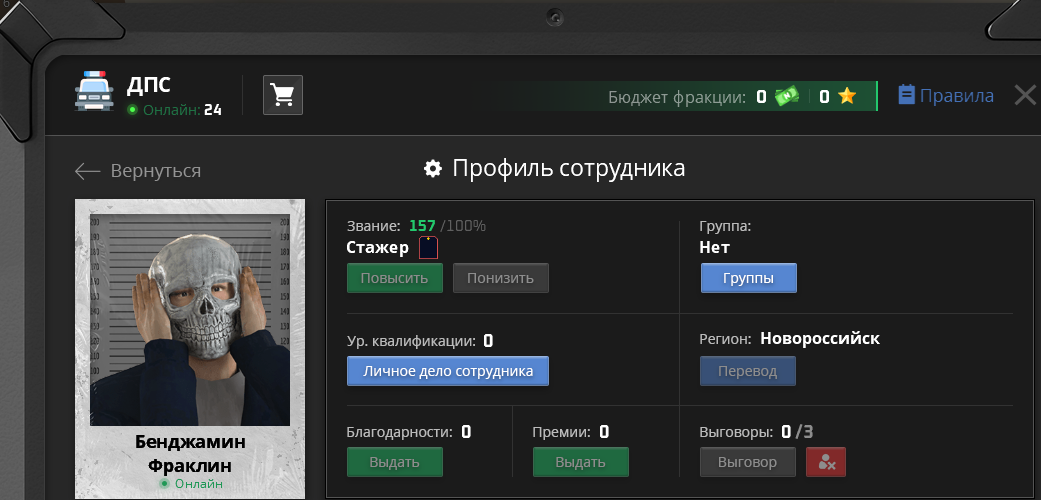Dismiss employee with the red user-remove button

(826, 462)
